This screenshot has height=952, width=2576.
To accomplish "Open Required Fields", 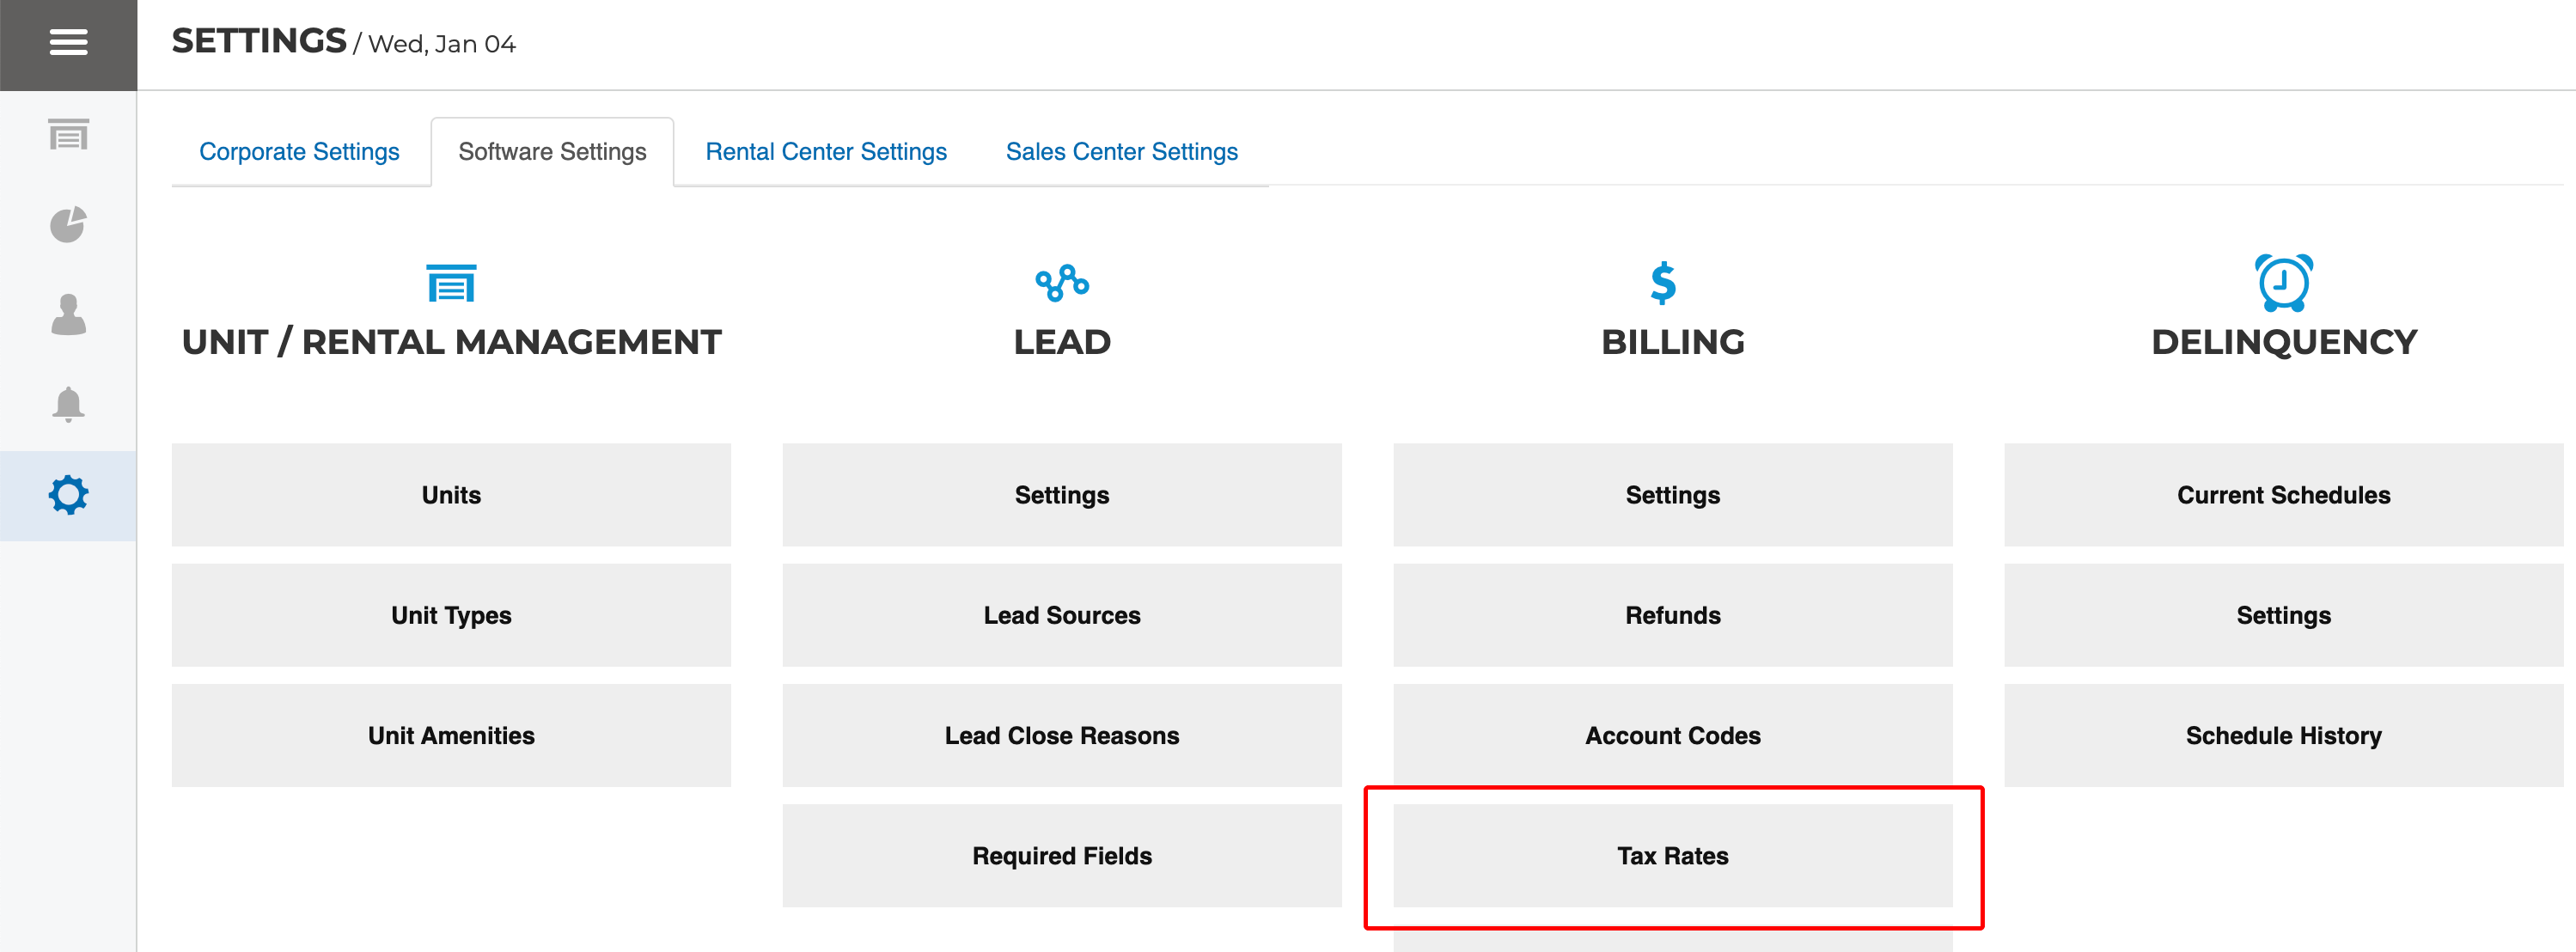I will click(1062, 856).
